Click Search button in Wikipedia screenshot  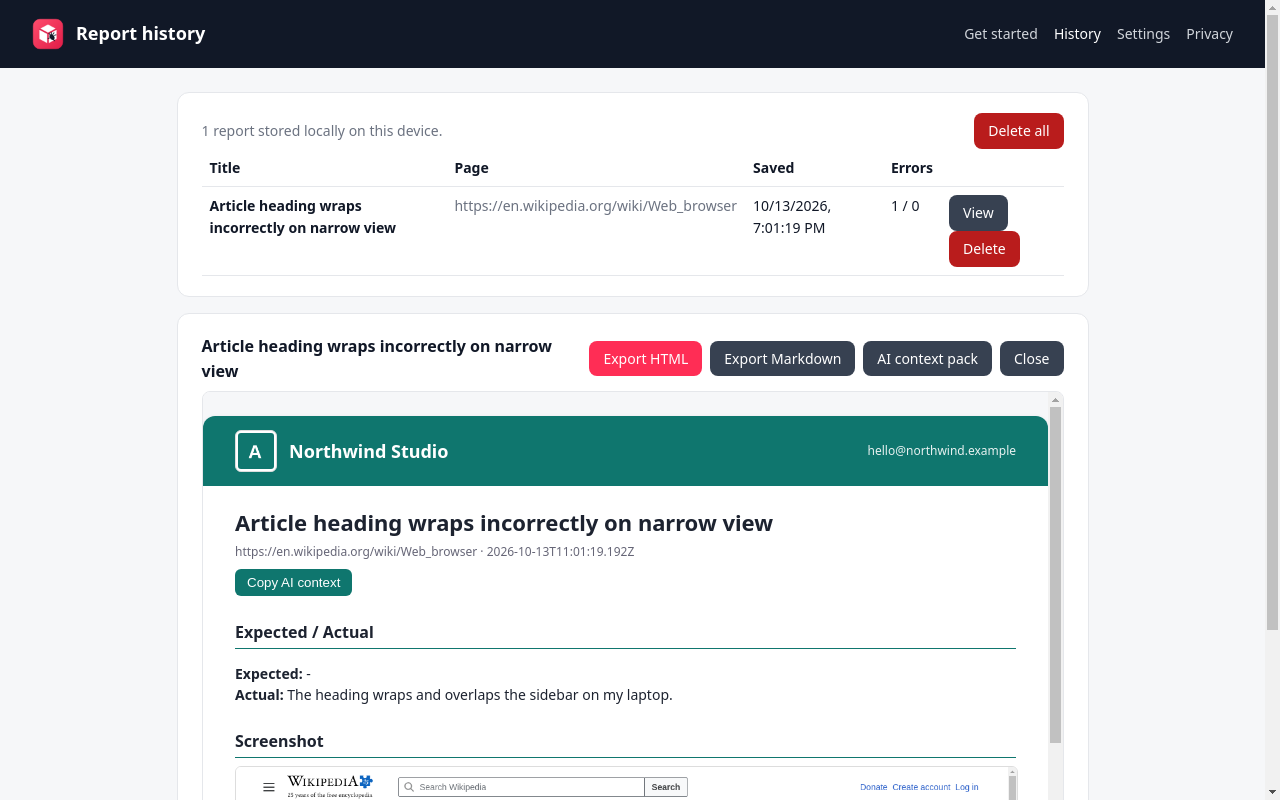point(666,787)
